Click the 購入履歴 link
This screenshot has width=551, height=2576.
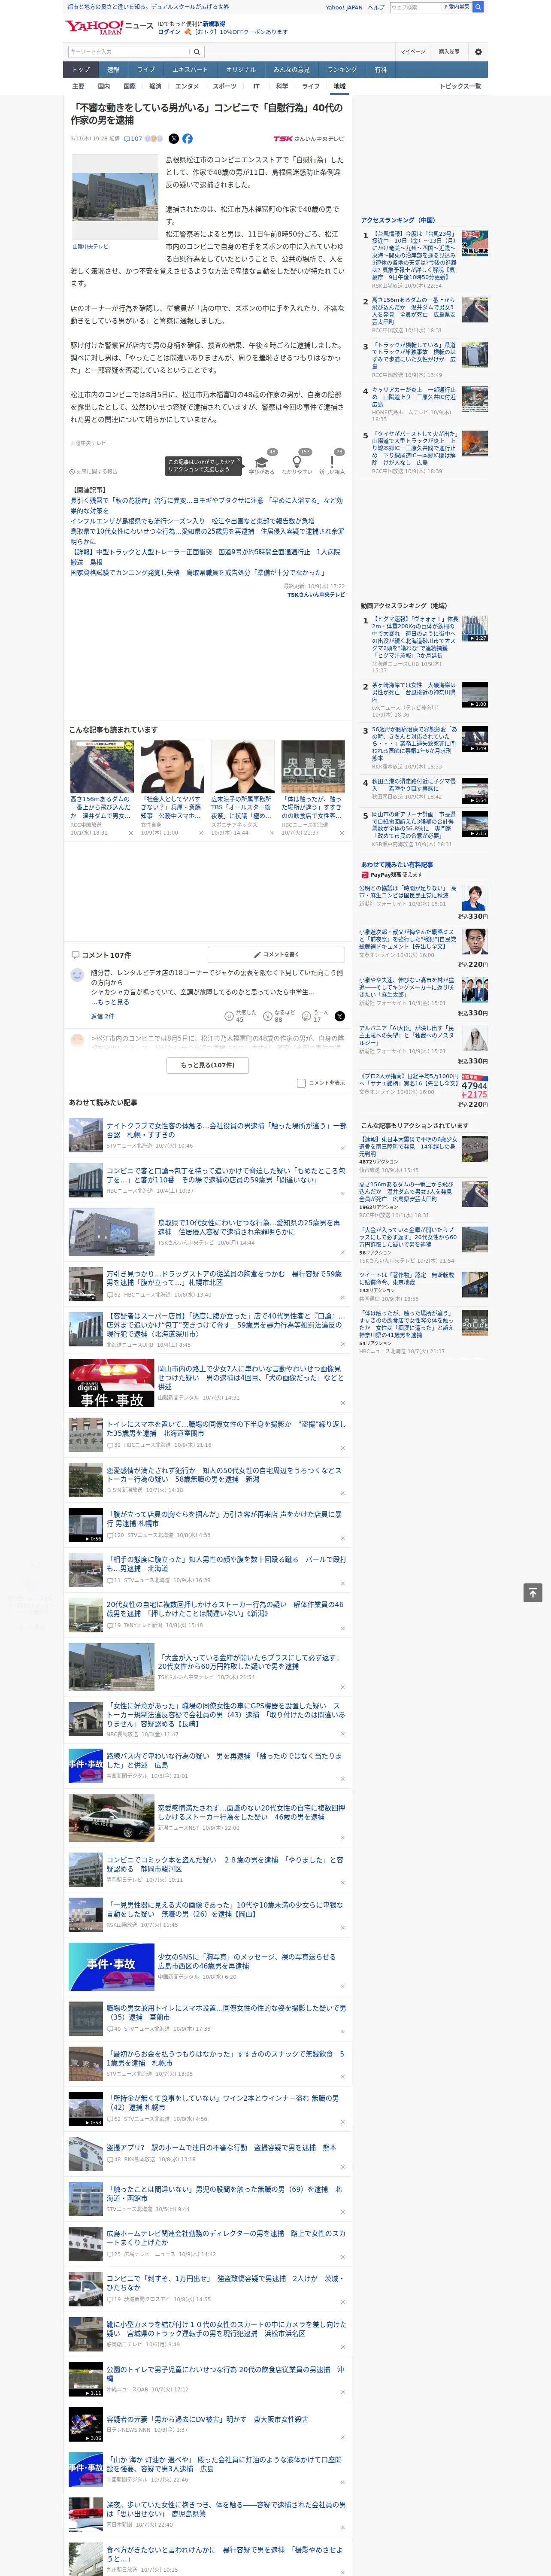pyautogui.click(x=449, y=51)
